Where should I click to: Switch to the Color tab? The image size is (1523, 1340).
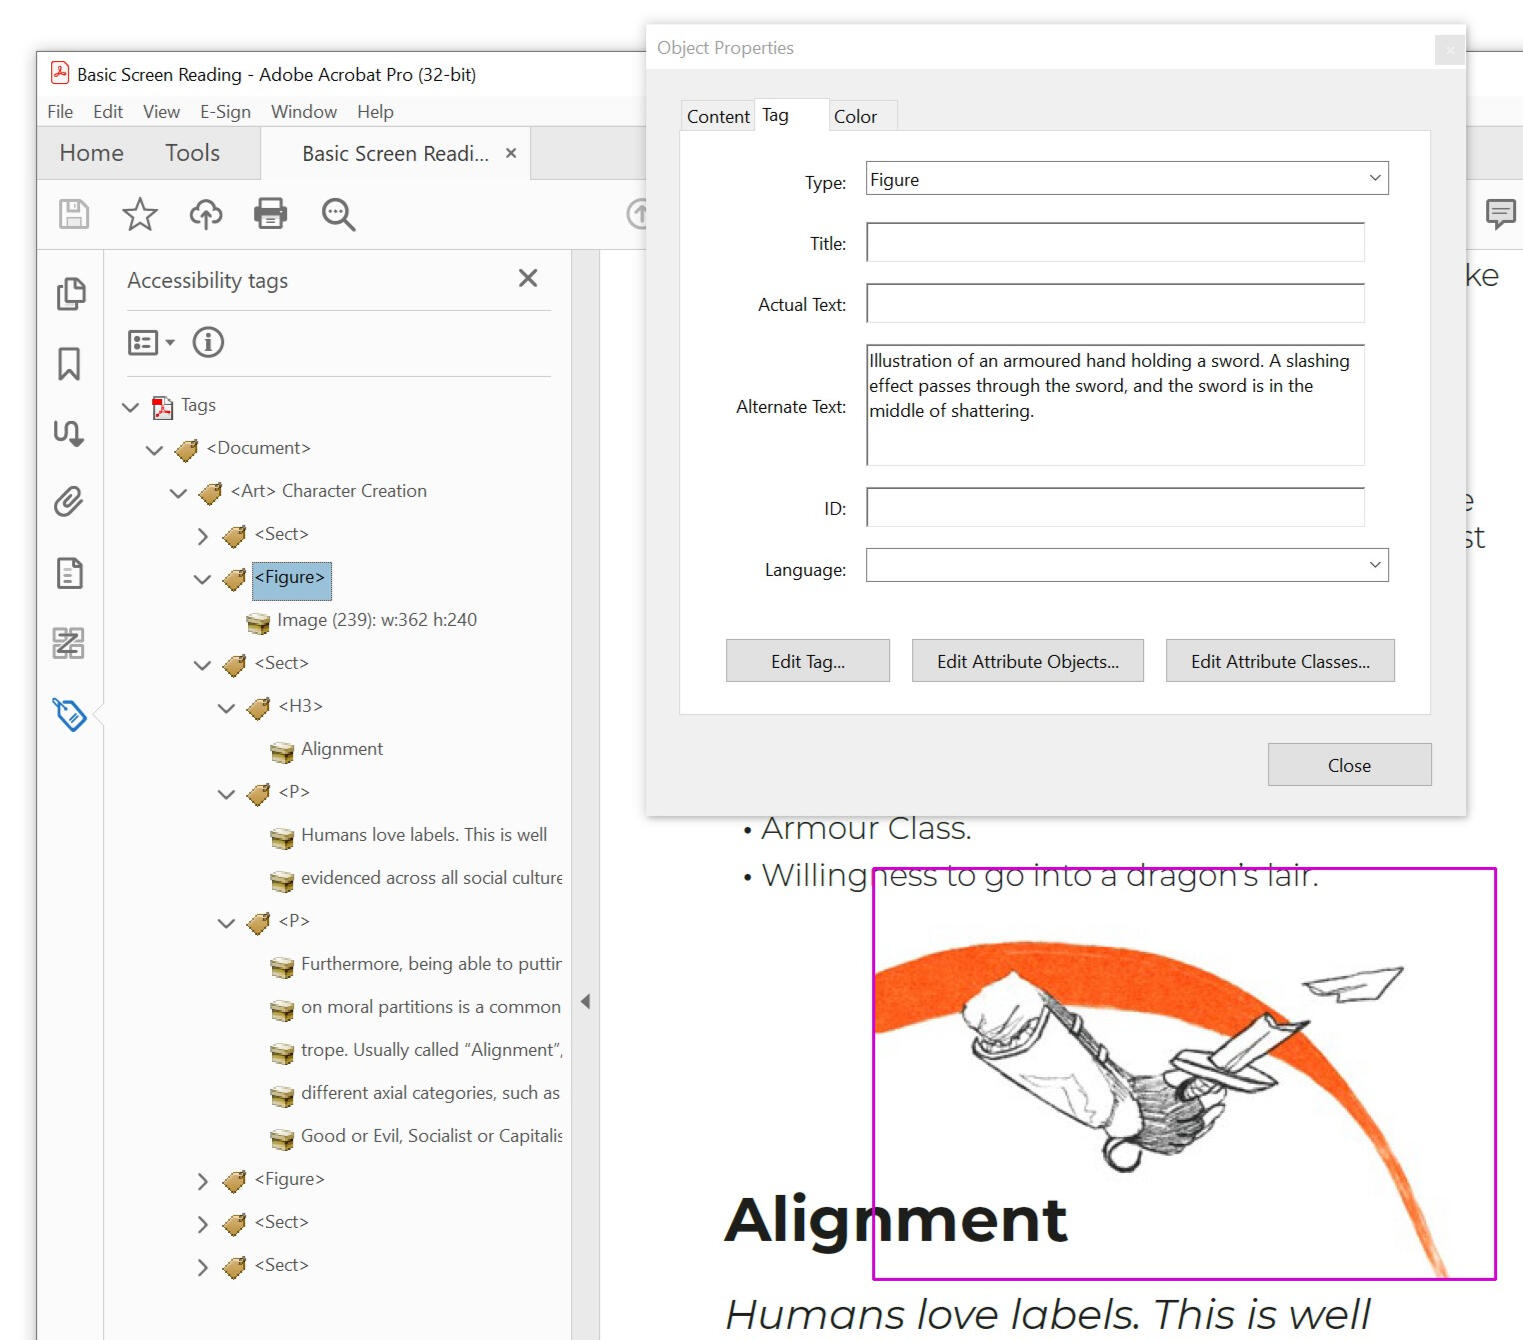(x=858, y=116)
